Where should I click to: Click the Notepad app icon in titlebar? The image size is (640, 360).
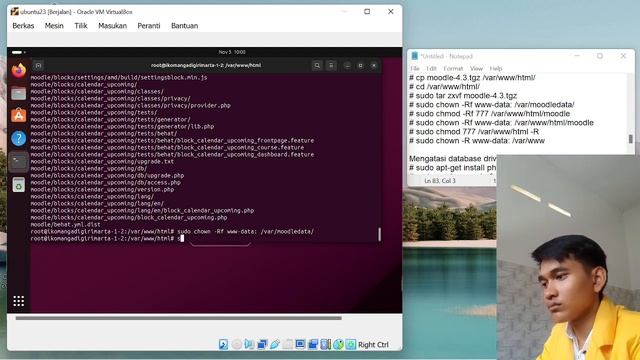click(x=415, y=56)
